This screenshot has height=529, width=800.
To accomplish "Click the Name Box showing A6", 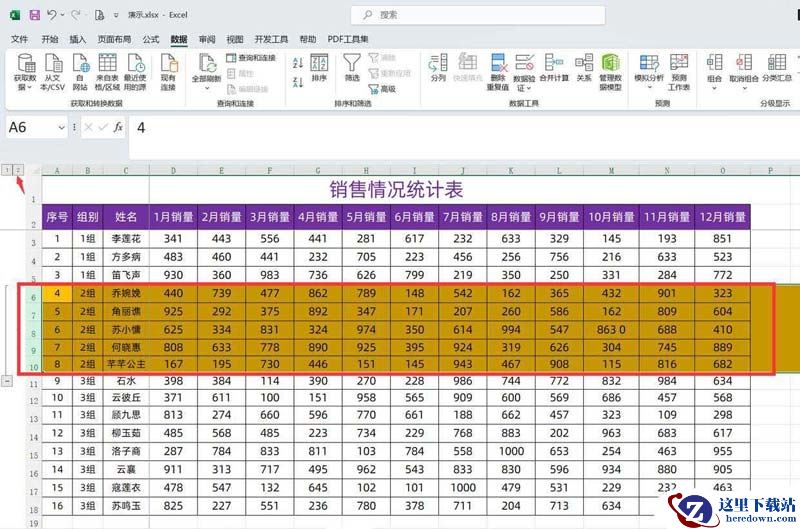I will pyautogui.click(x=32, y=128).
